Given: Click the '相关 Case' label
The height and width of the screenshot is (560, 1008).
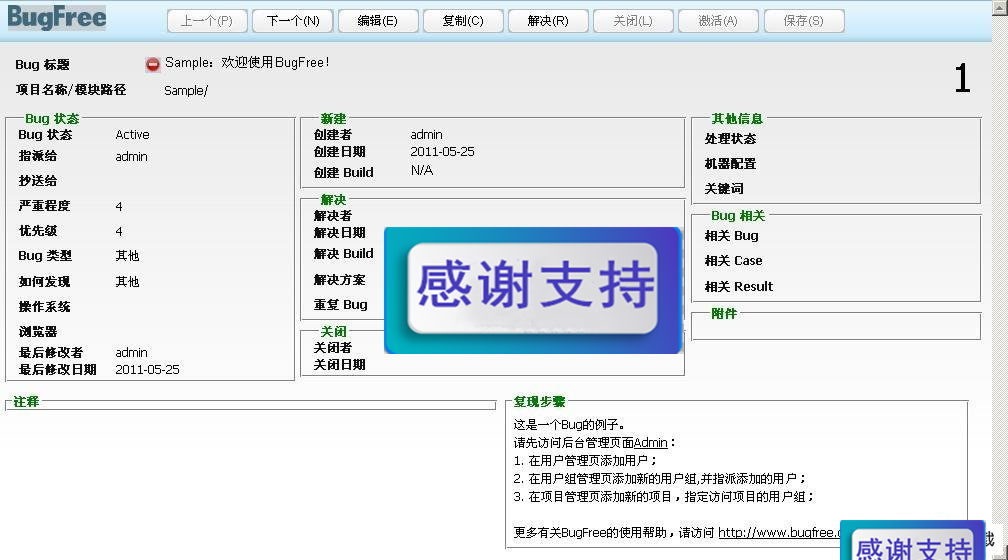Looking at the screenshot, I should pos(734,261).
